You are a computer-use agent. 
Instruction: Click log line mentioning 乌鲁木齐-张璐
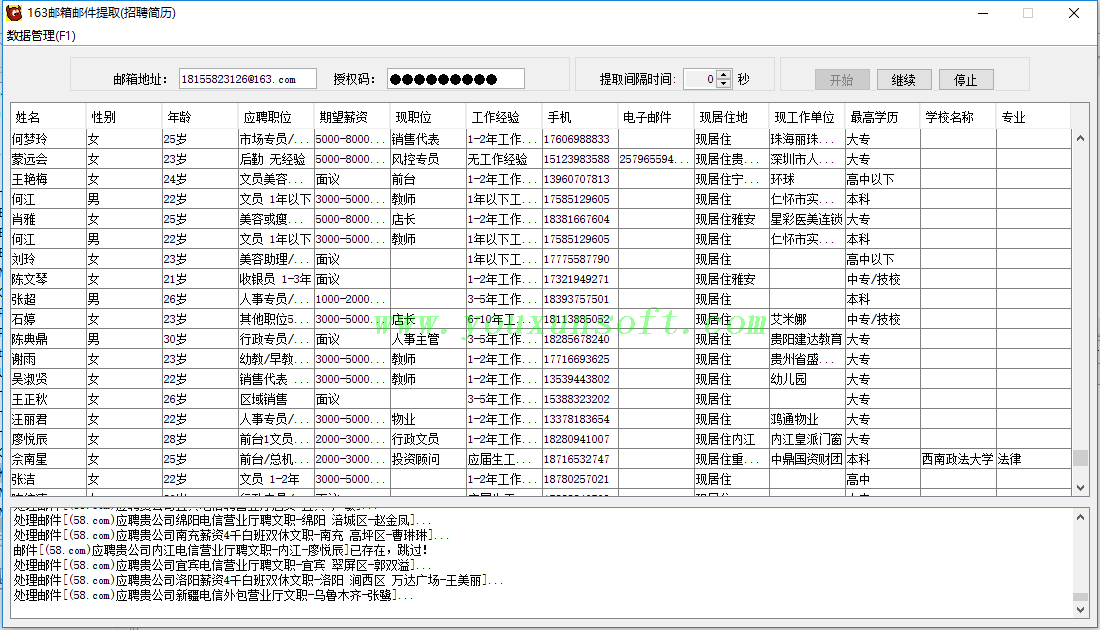pos(213,595)
